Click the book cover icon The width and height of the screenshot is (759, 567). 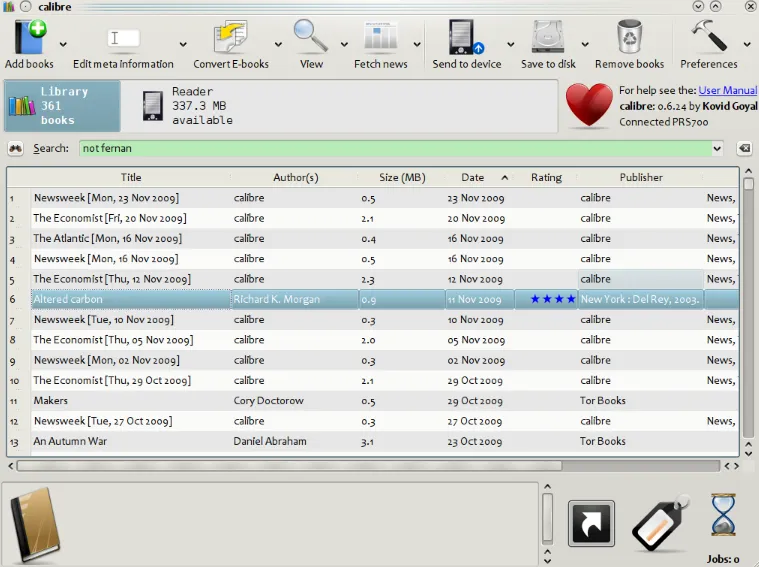coord(36,524)
